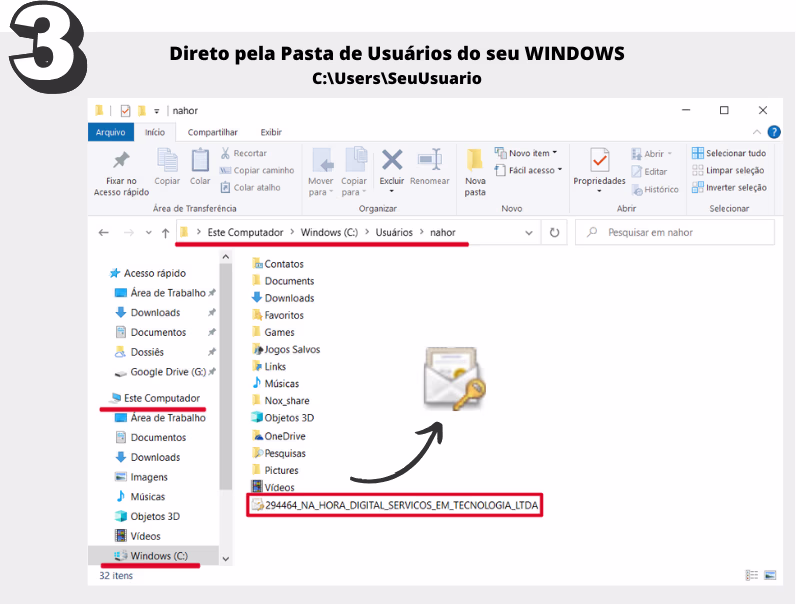Select Dossiês in navigation pane

tap(139, 352)
